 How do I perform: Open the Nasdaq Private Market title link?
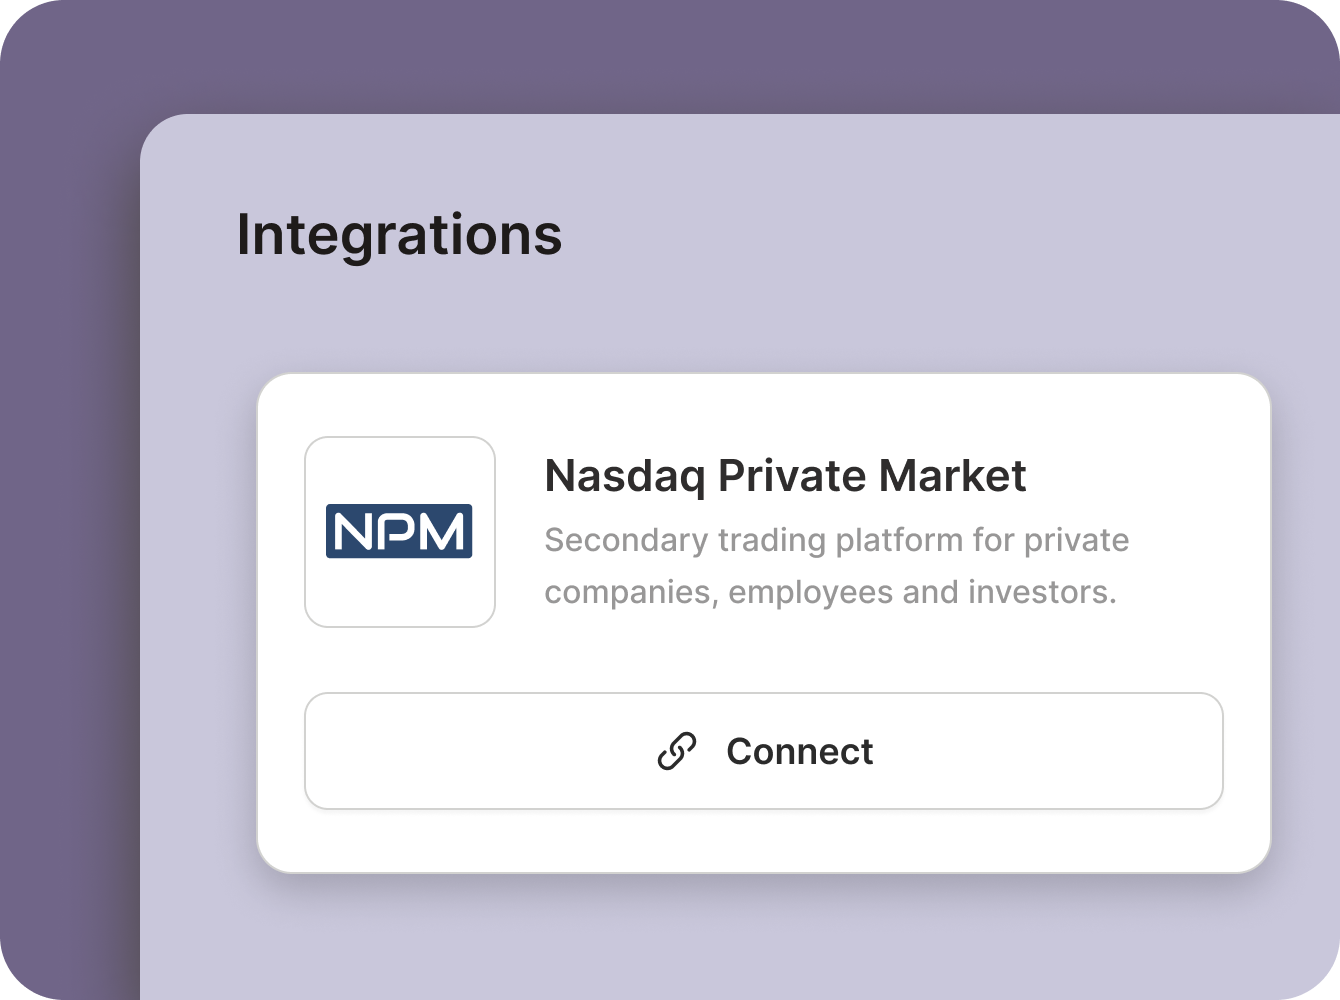785,476
